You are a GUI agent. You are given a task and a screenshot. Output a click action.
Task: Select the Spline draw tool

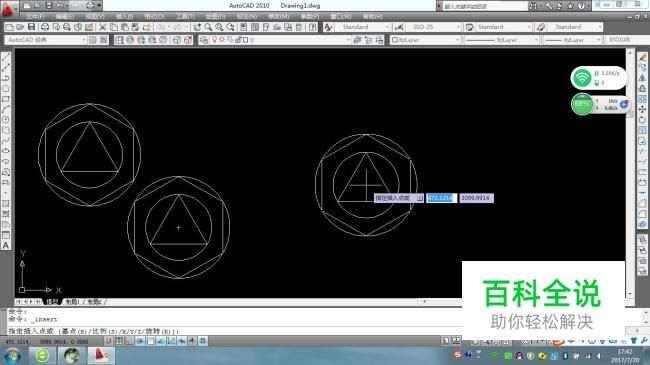coord(6,141)
